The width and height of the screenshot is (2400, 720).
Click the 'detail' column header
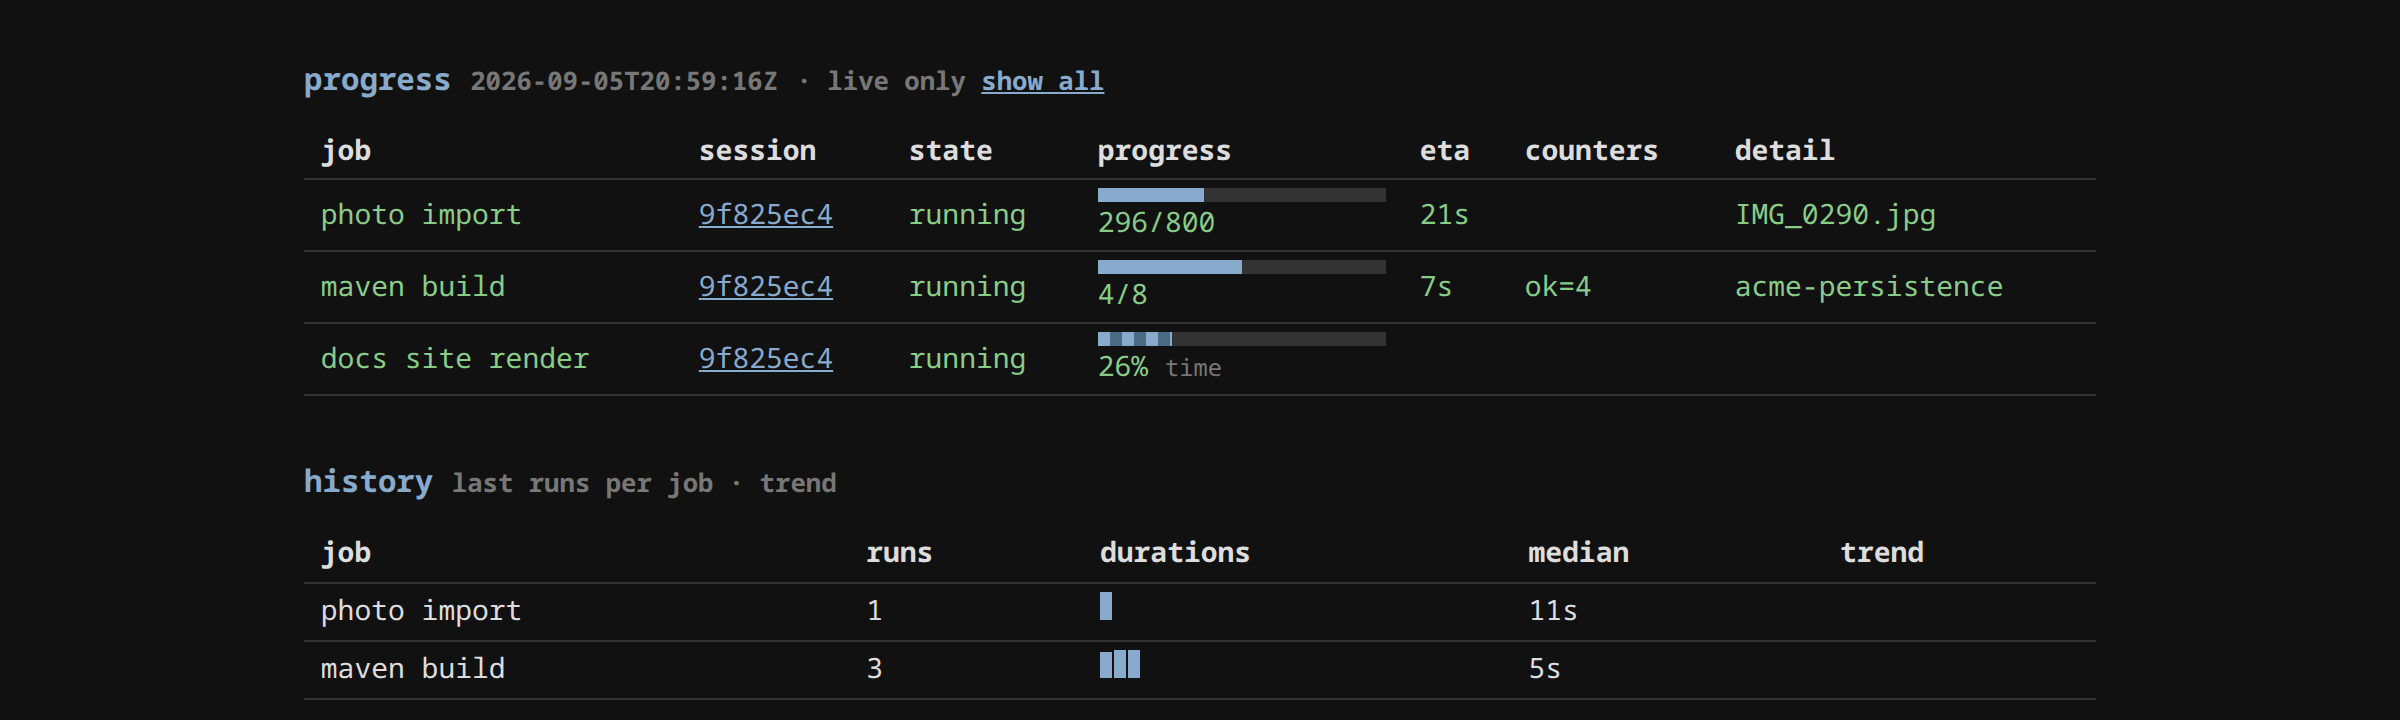click(1784, 151)
